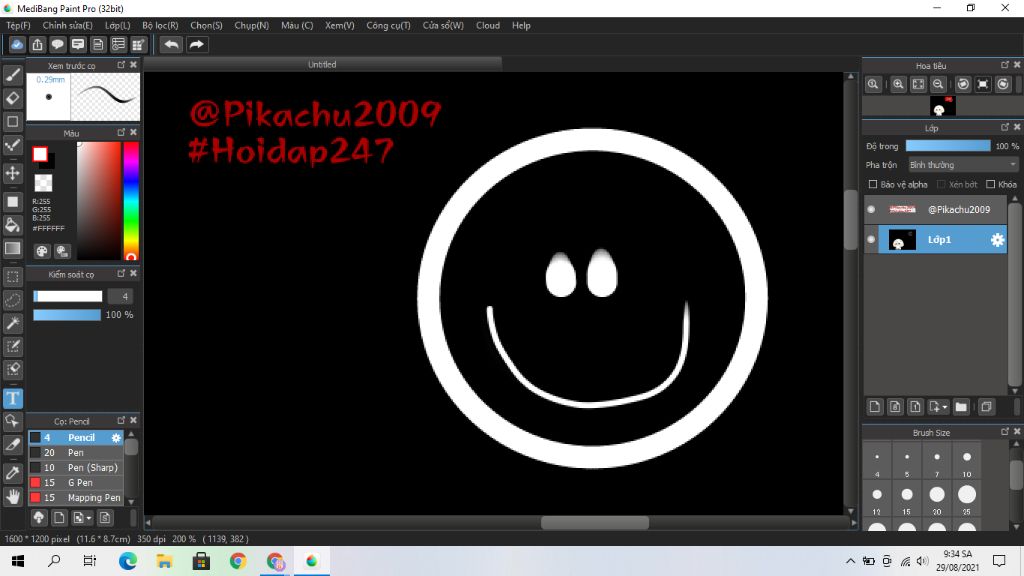Select the Select Pen tool
Image resolution: width=1024 pixels, height=576 pixels.
12,346
